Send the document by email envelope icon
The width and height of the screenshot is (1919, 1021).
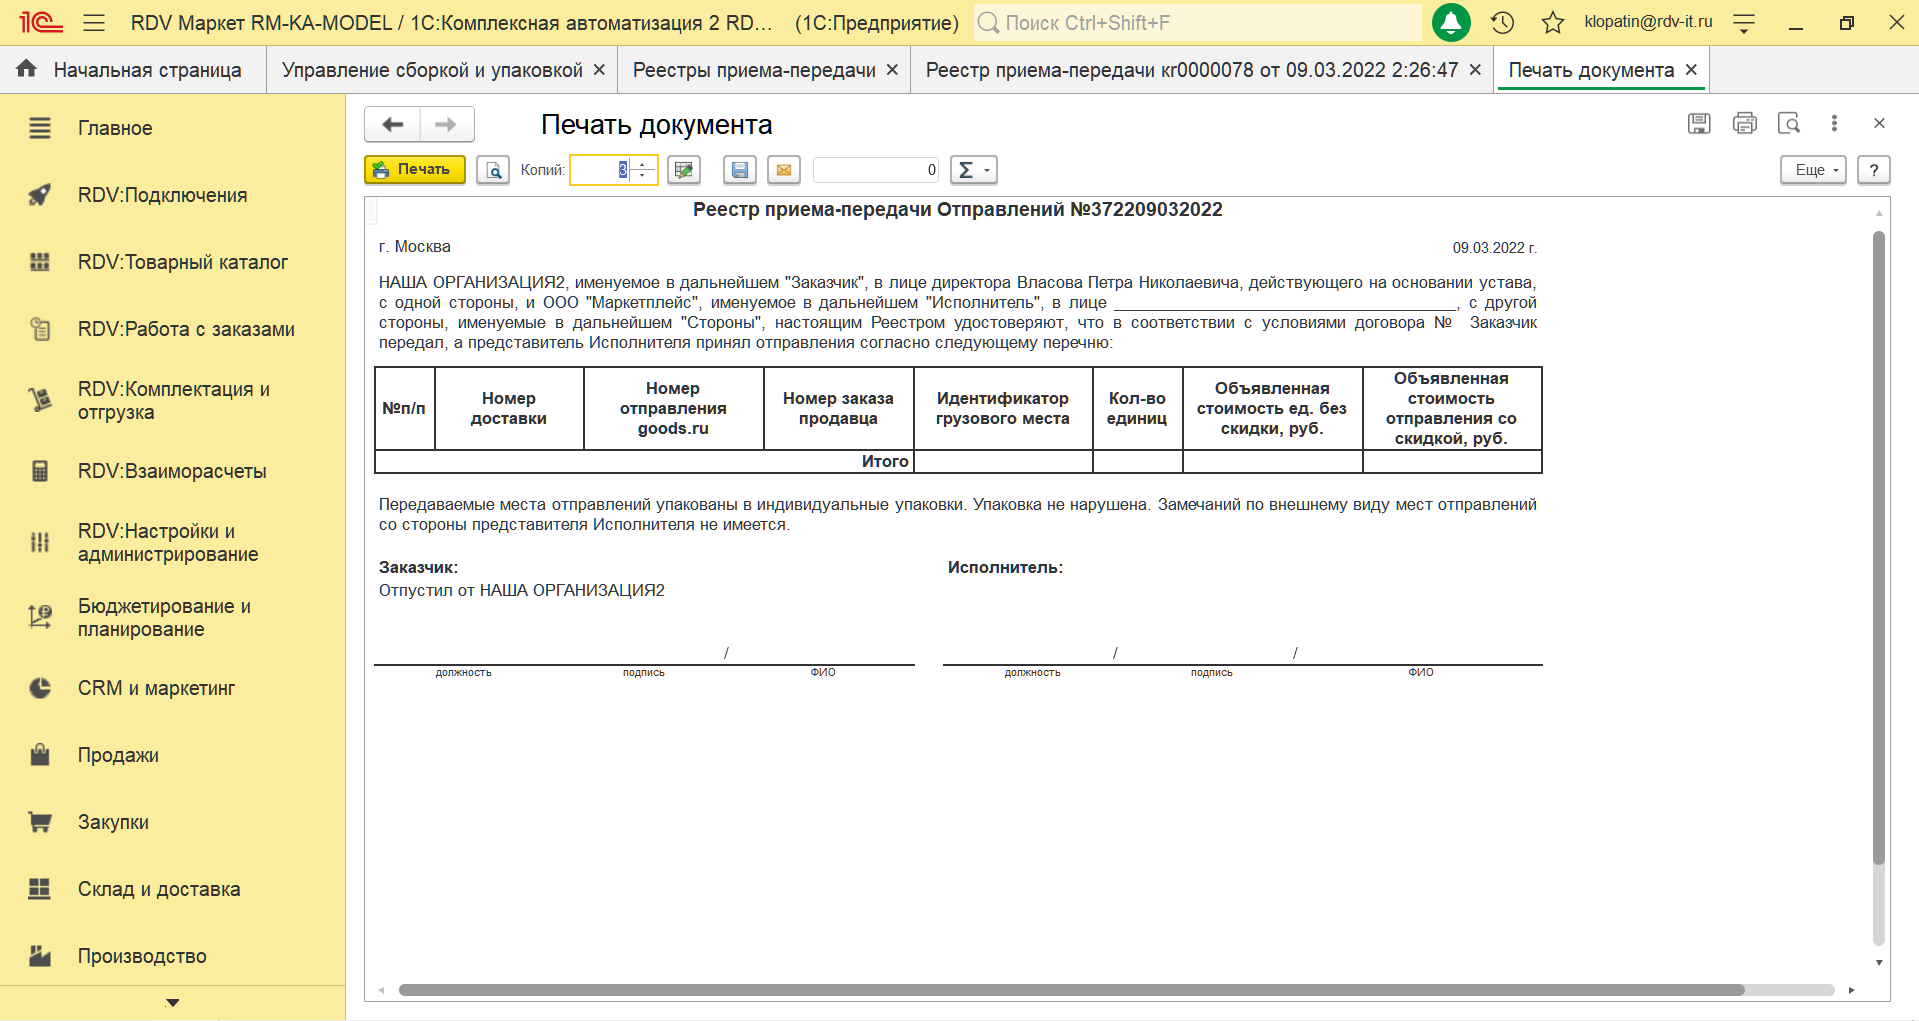click(784, 170)
